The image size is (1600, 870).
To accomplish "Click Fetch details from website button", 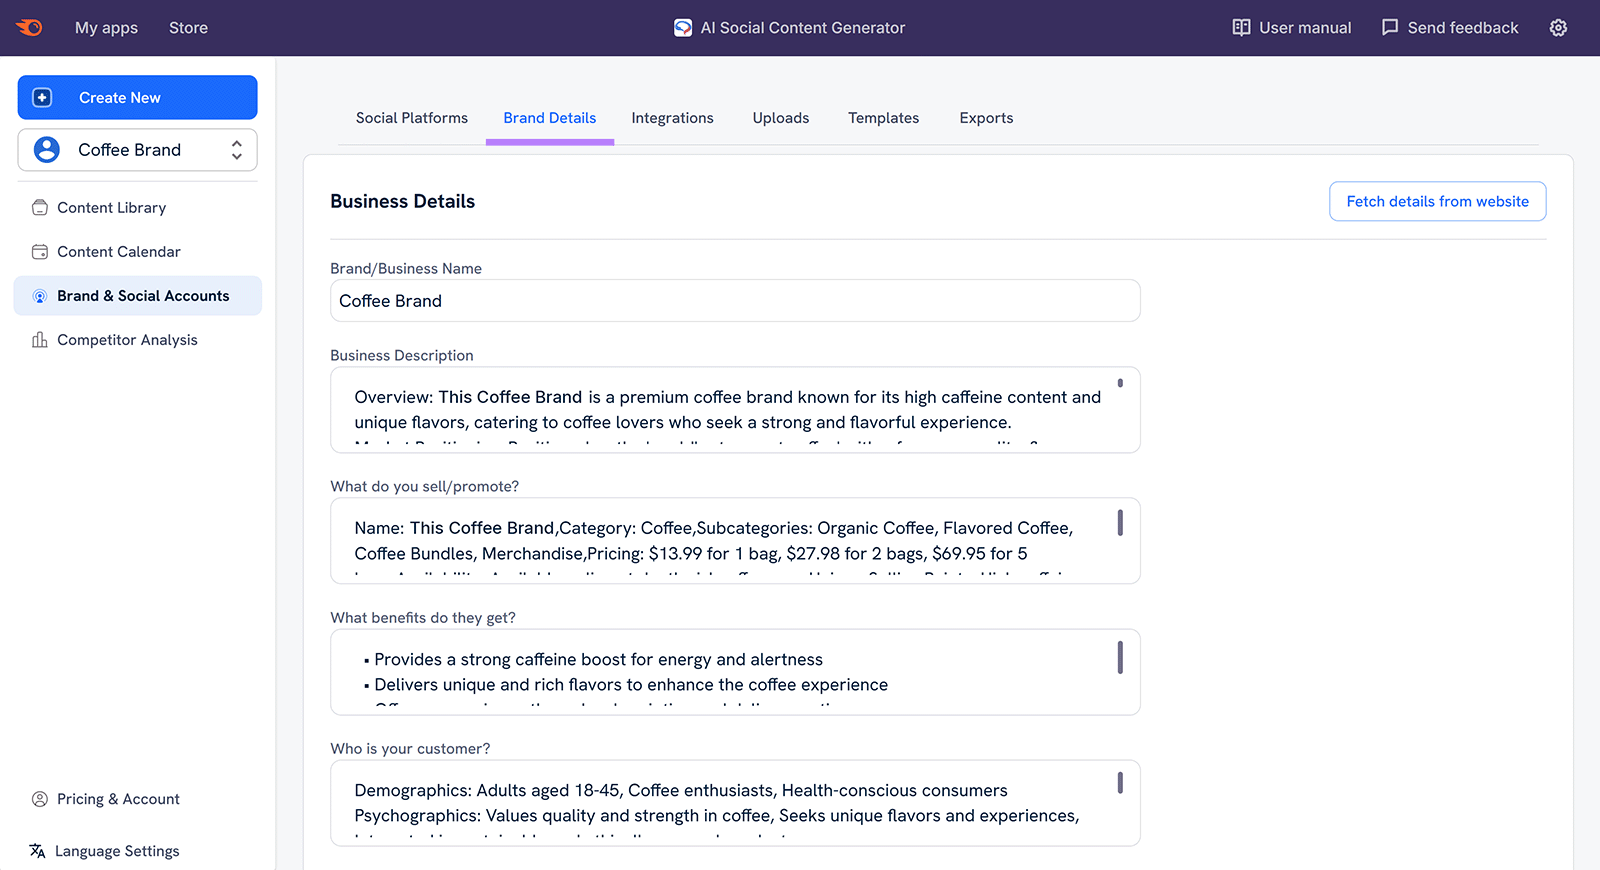I will pos(1437,201).
